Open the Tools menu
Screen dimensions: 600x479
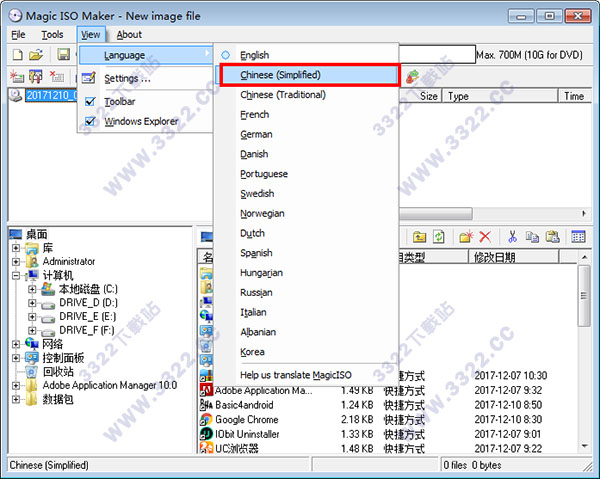click(52, 35)
